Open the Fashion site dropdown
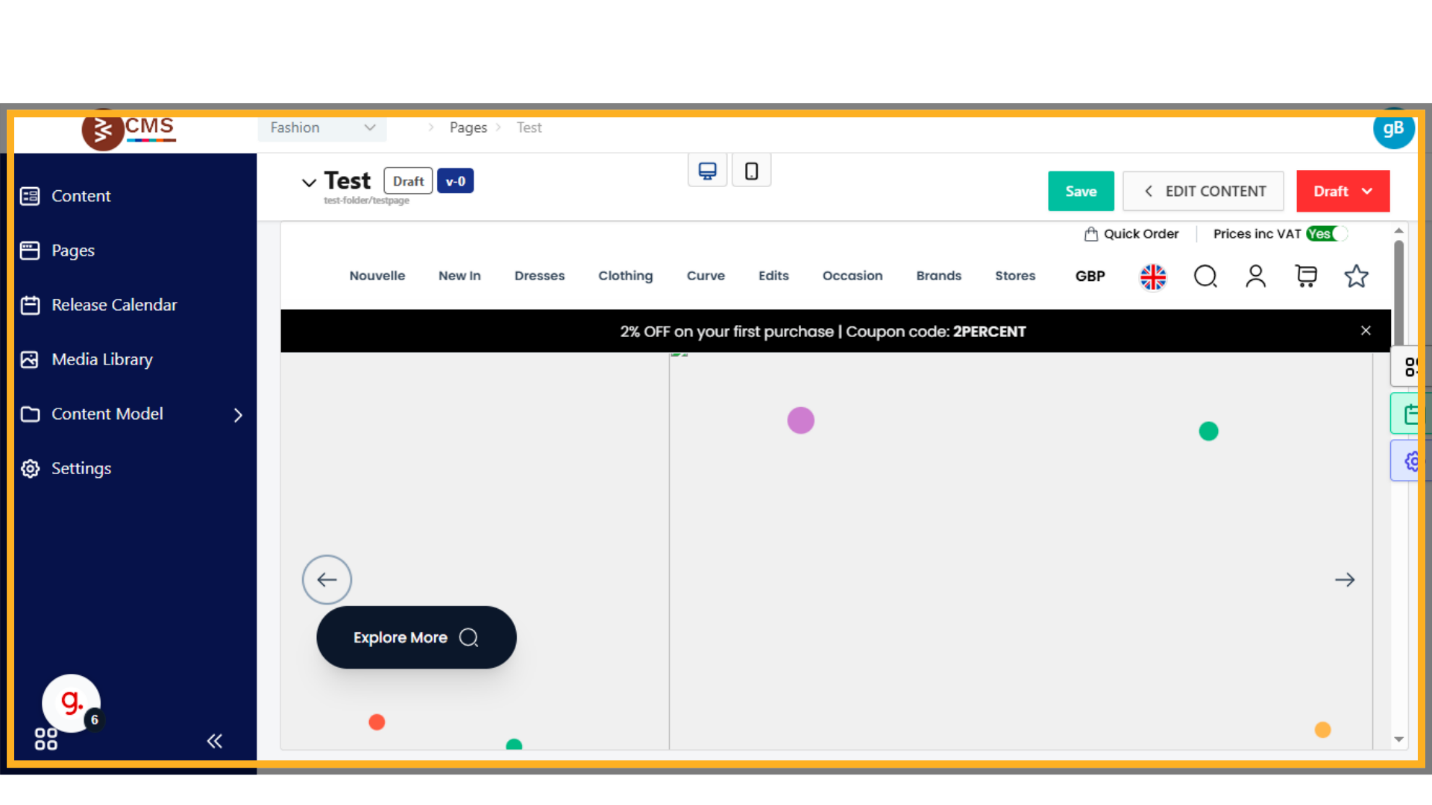This screenshot has height=805, width=1432. pyautogui.click(x=322, y=128)
